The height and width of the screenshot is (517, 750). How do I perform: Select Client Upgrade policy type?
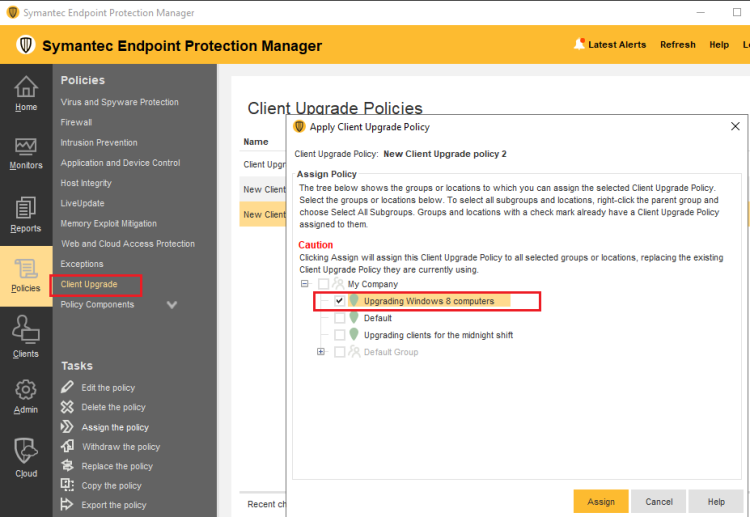[89, 284]
